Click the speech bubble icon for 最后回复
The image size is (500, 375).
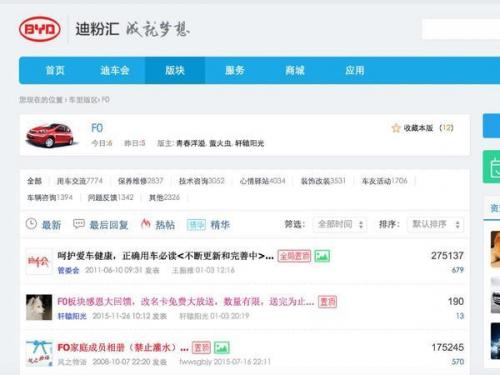pyautogui.click(x=79, y=224)
